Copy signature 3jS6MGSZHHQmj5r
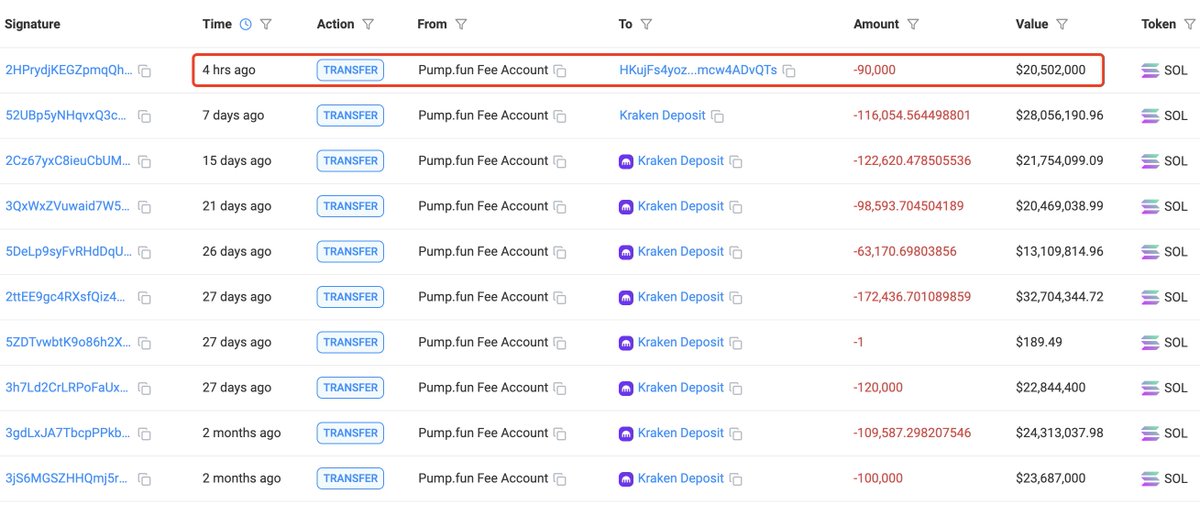The width and height of the screenshot is (1200, 505). 145,479
